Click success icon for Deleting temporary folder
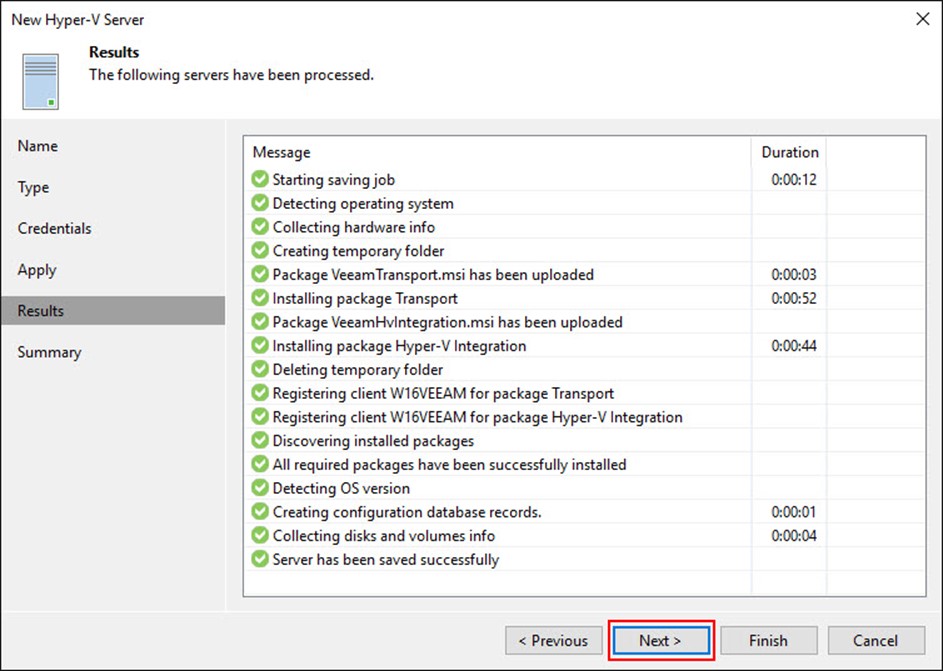Screen dimensions: 943x671 point(260,369)
